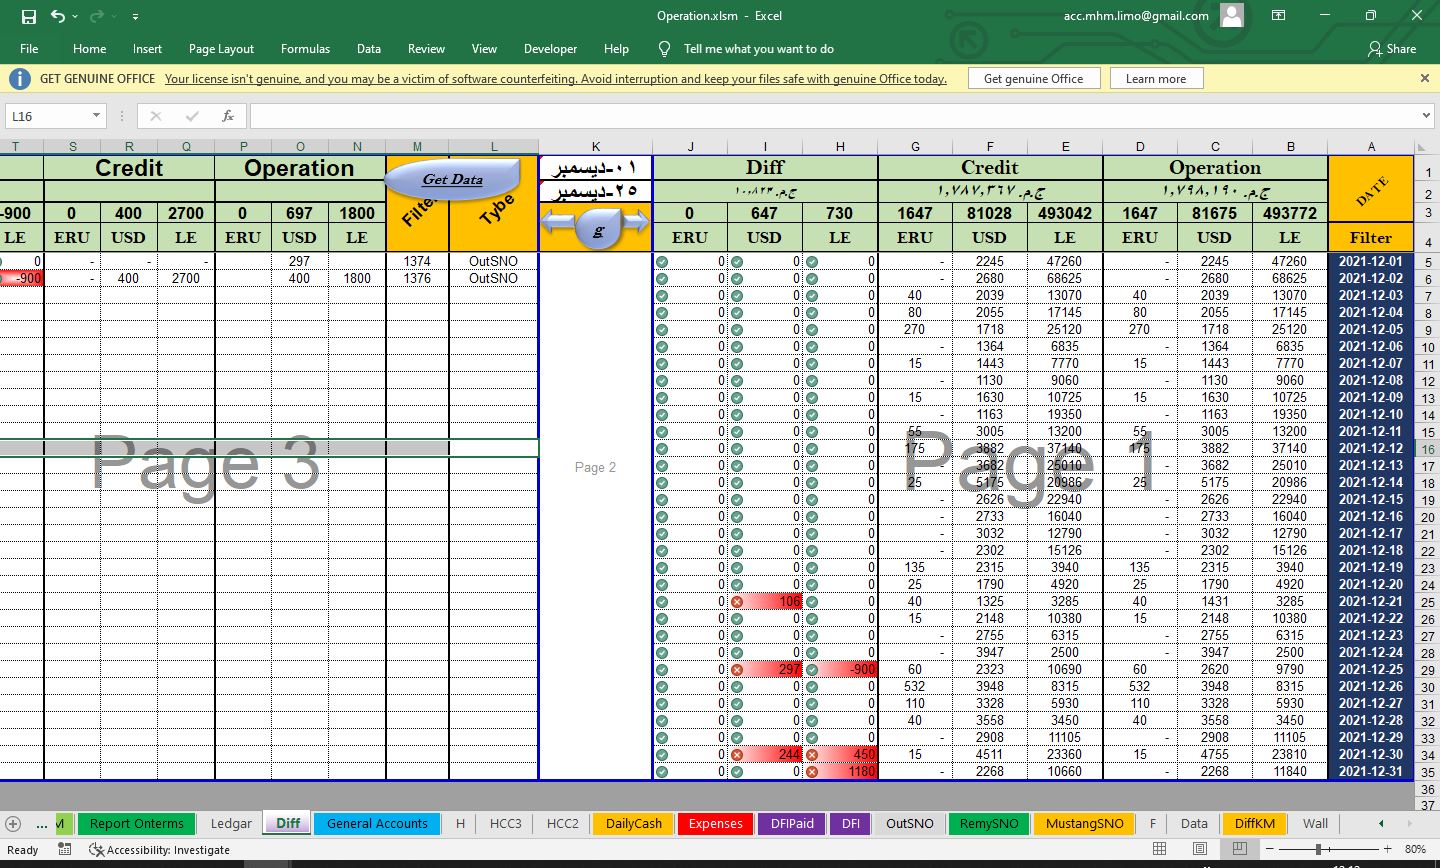The width and height of the screenshot is (1440, 868).
Task: Open the Customize Quick Access Toolbar dropdown
Action: pyautogui.click(x=135, y=16)
